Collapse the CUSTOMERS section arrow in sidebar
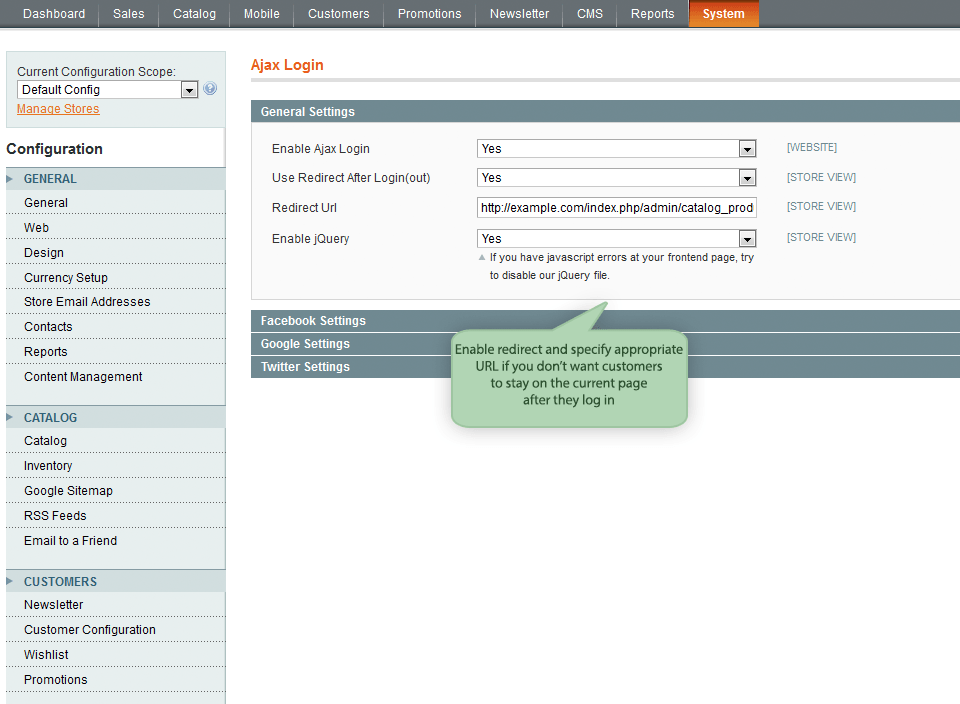960x704 pixels. pyautogui.click(x=12, y=582)
